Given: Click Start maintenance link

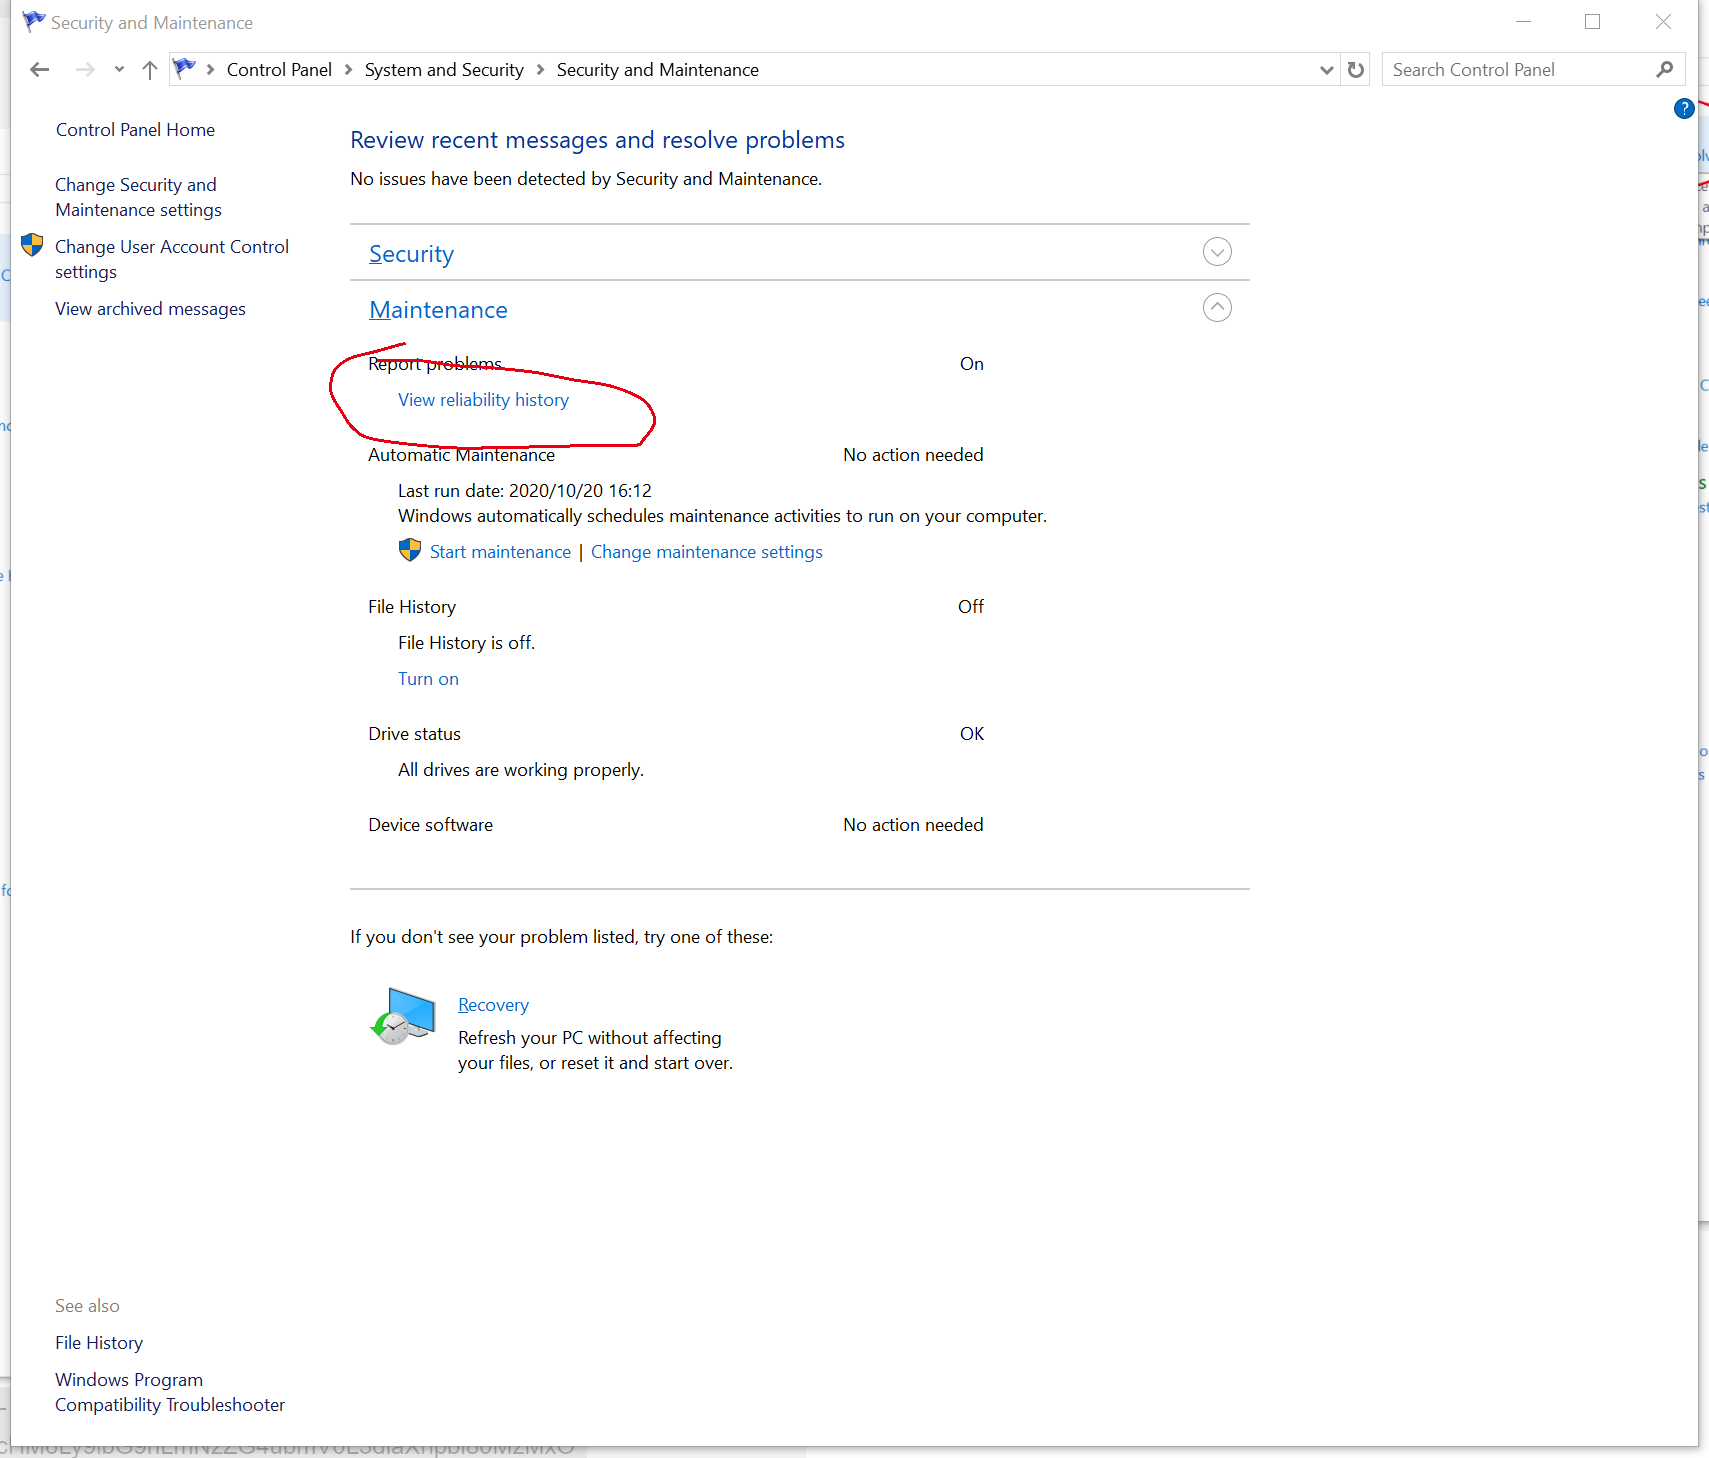Looking at the screenshot, I should tap(500, 551).
